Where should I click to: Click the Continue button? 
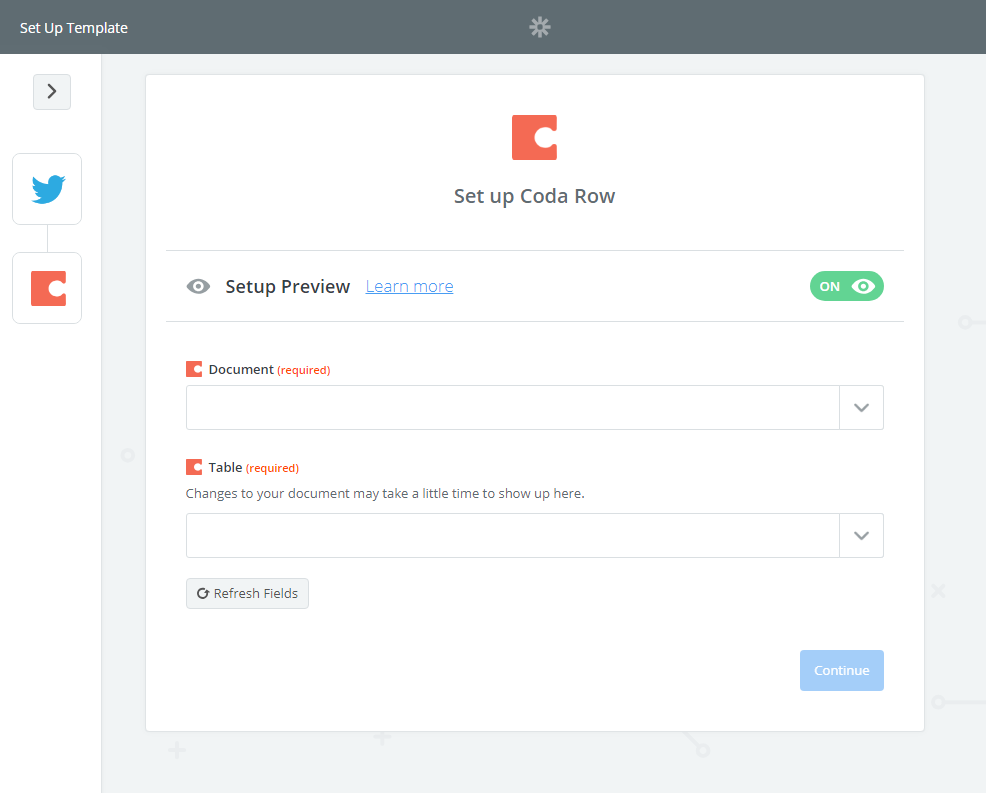click(x=841, y=671)
